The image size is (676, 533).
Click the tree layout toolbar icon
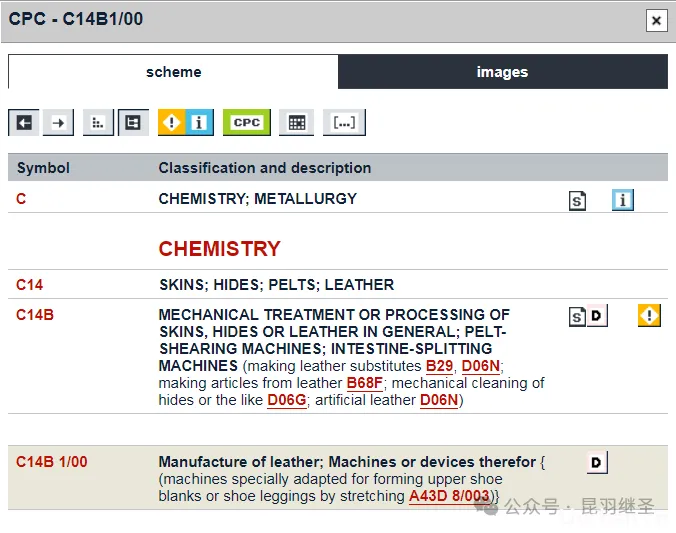click(x=132, y=123)
